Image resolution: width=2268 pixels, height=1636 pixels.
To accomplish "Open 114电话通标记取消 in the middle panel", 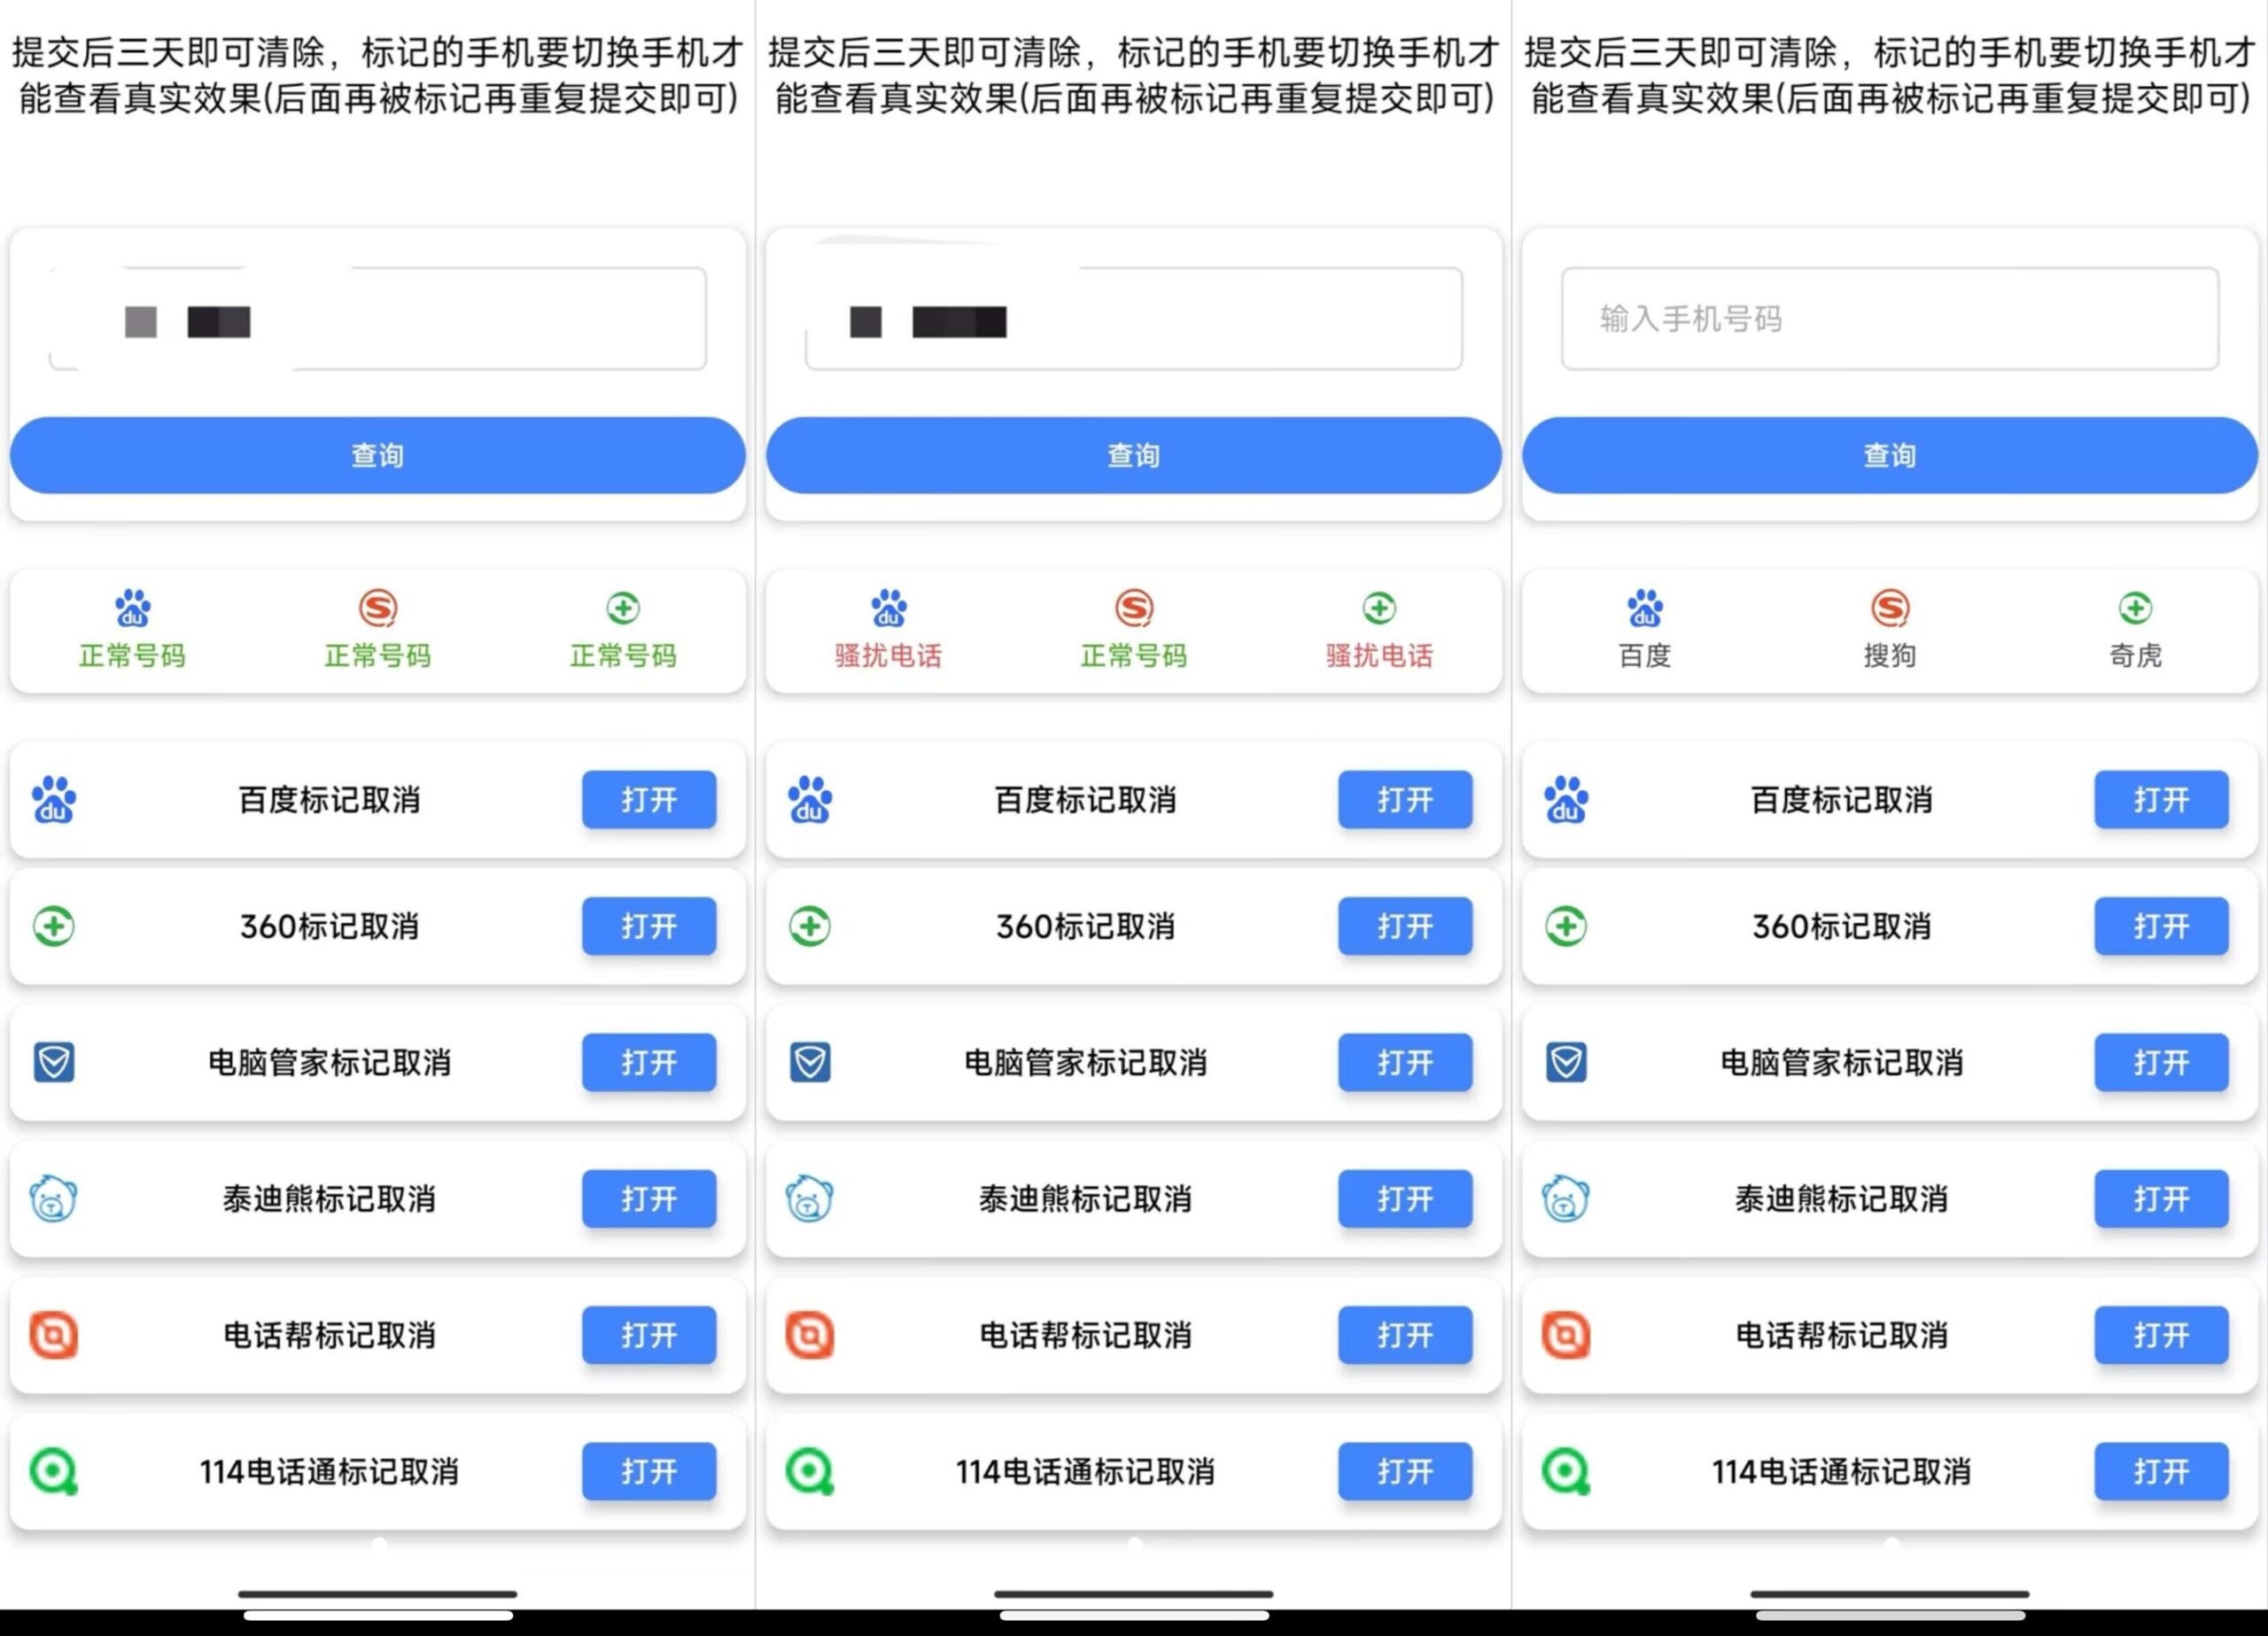I will tap(1405, 1471).
